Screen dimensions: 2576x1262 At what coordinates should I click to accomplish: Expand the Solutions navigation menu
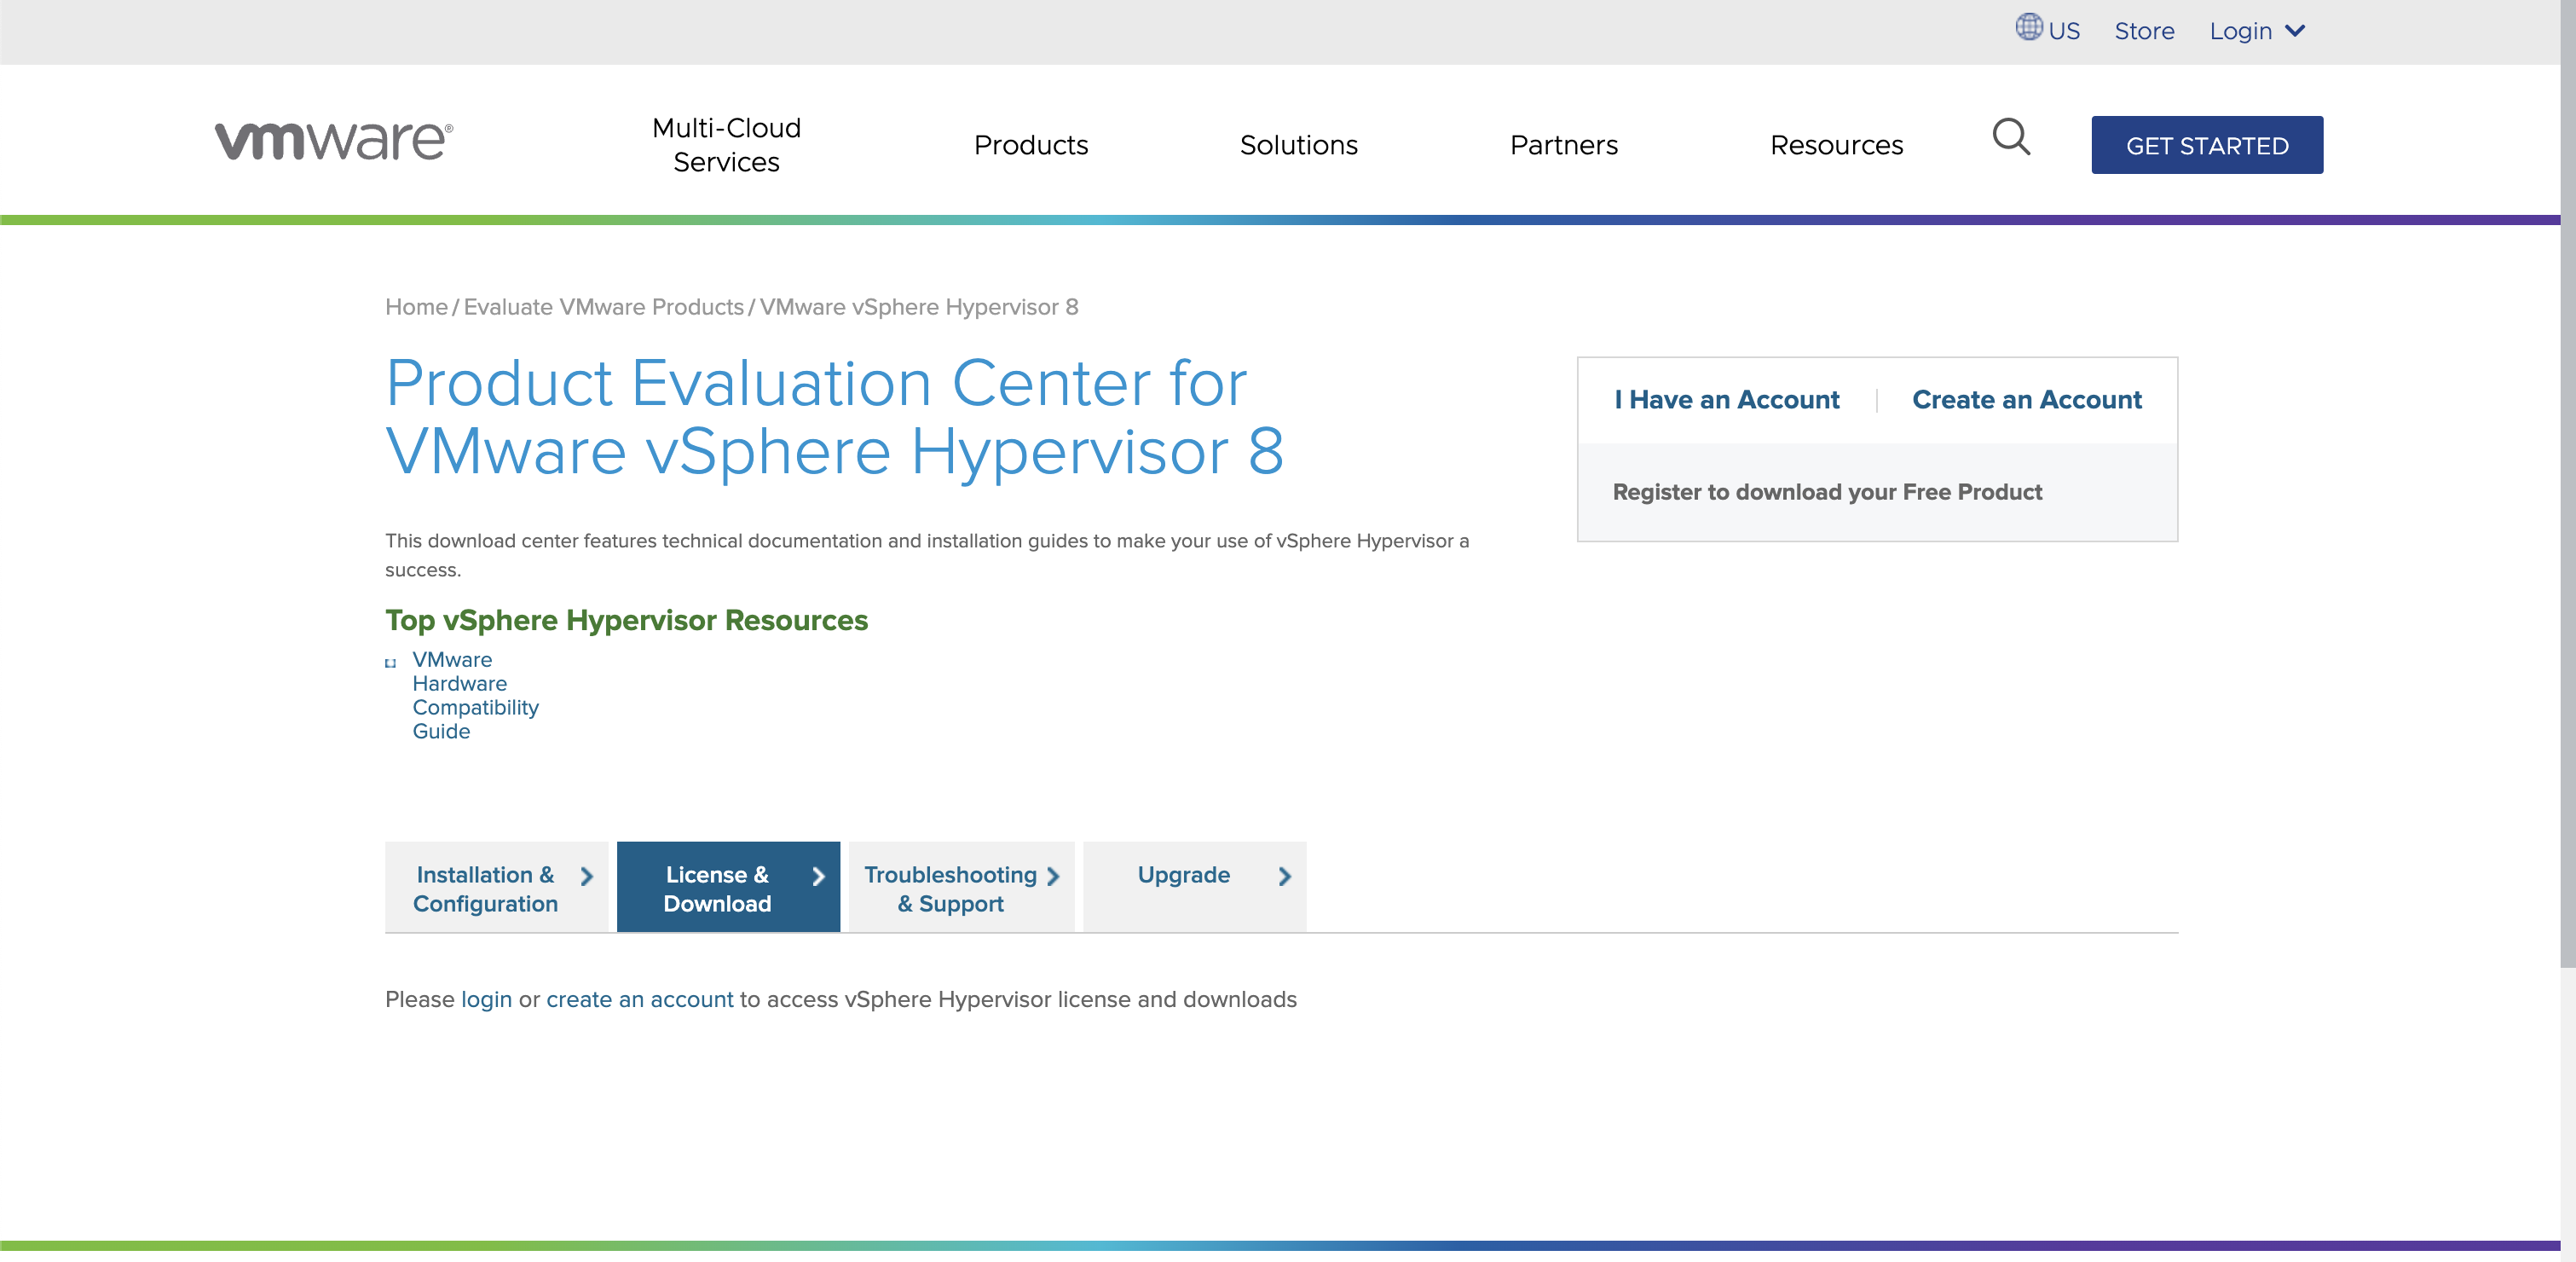tap(1298, 145)
